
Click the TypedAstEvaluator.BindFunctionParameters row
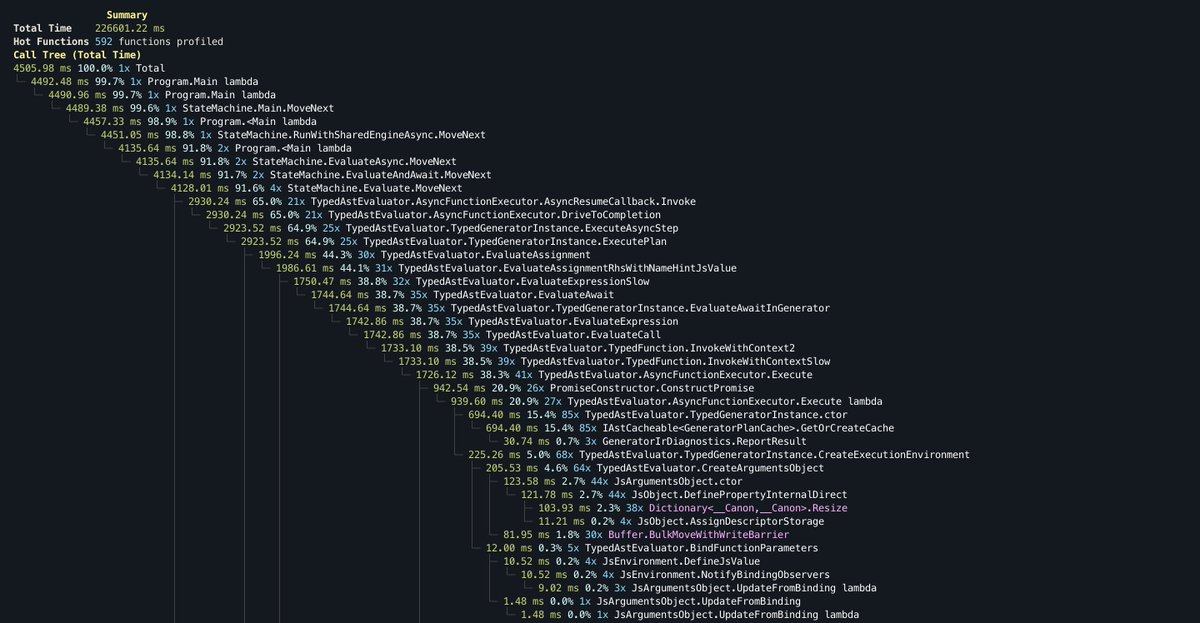[x=652, y=546]
